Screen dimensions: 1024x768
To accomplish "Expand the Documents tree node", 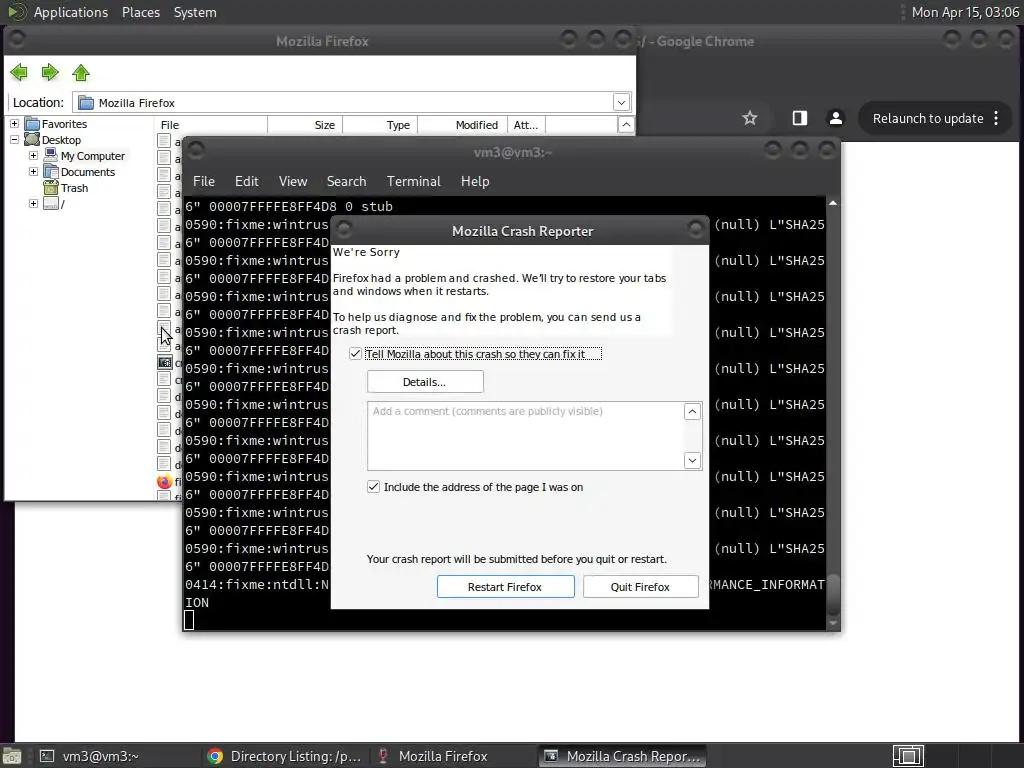I will (33, 171).
